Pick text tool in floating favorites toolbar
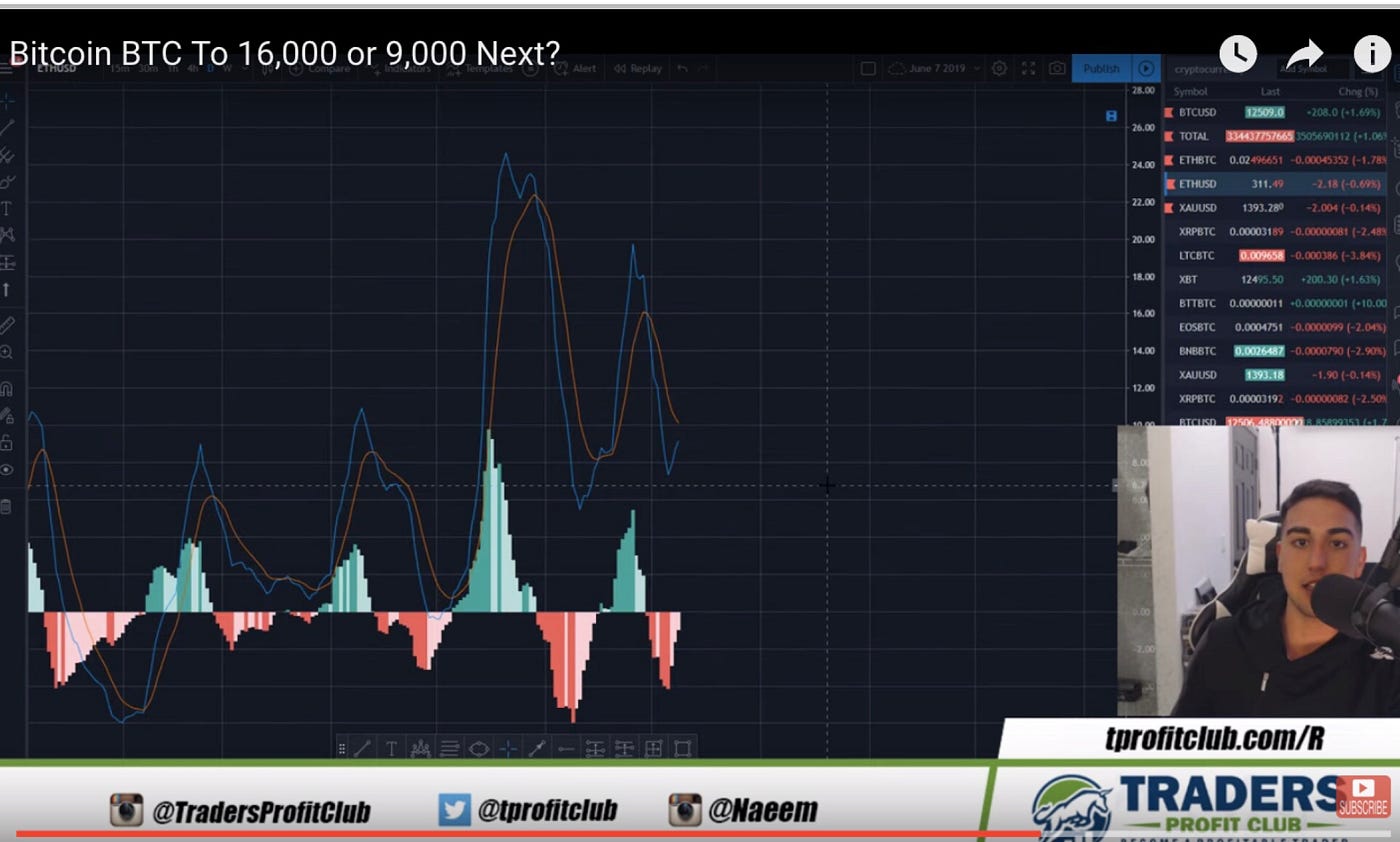This screenshot has height=842, width=1400. tap(391, 748)
